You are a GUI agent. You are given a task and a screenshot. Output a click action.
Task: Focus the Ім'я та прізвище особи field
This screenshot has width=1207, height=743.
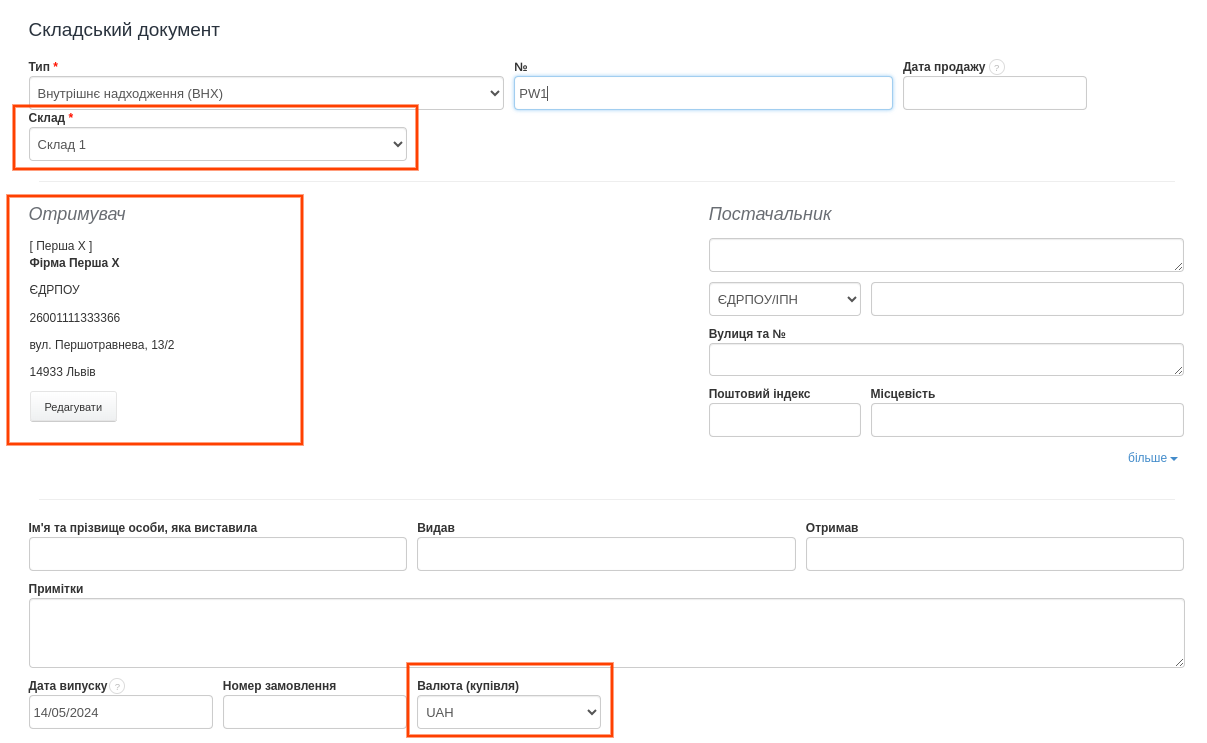217,554
